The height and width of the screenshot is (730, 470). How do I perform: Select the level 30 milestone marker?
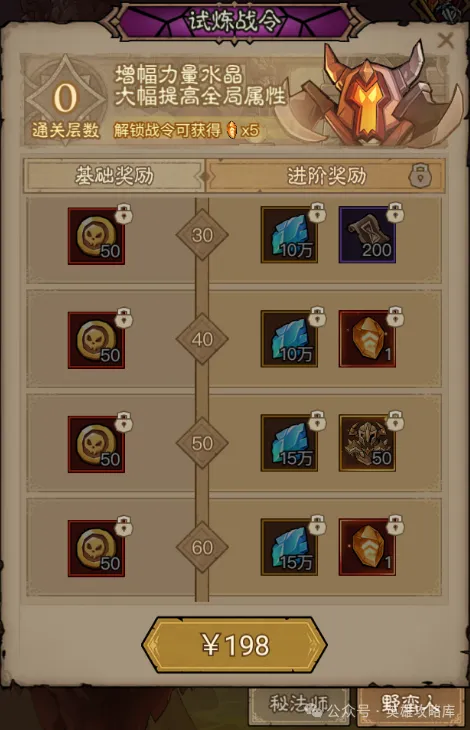point(202,235)
